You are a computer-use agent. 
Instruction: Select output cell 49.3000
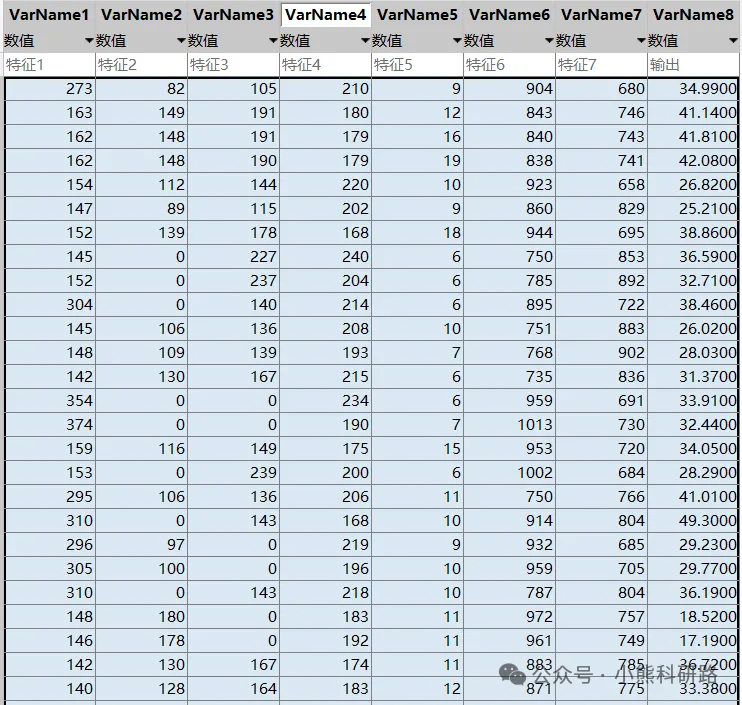coord(693,521)
